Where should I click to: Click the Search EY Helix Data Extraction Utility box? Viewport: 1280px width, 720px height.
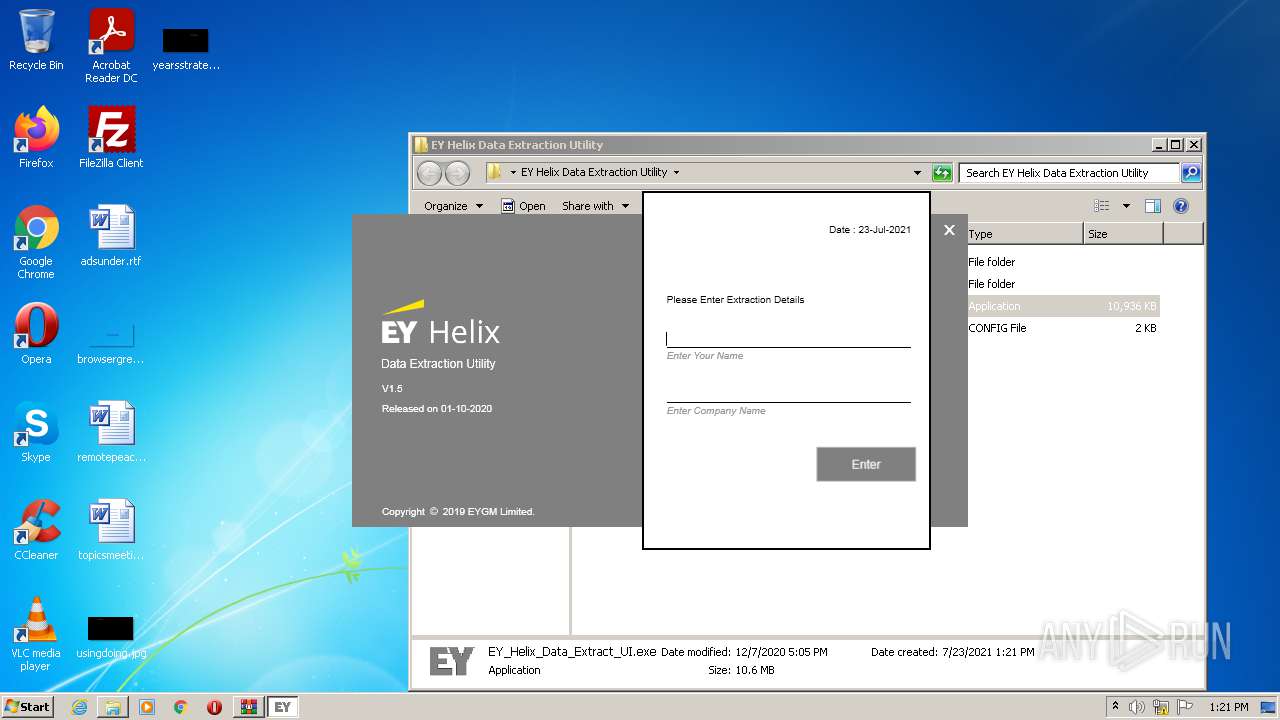(1068, 173)
